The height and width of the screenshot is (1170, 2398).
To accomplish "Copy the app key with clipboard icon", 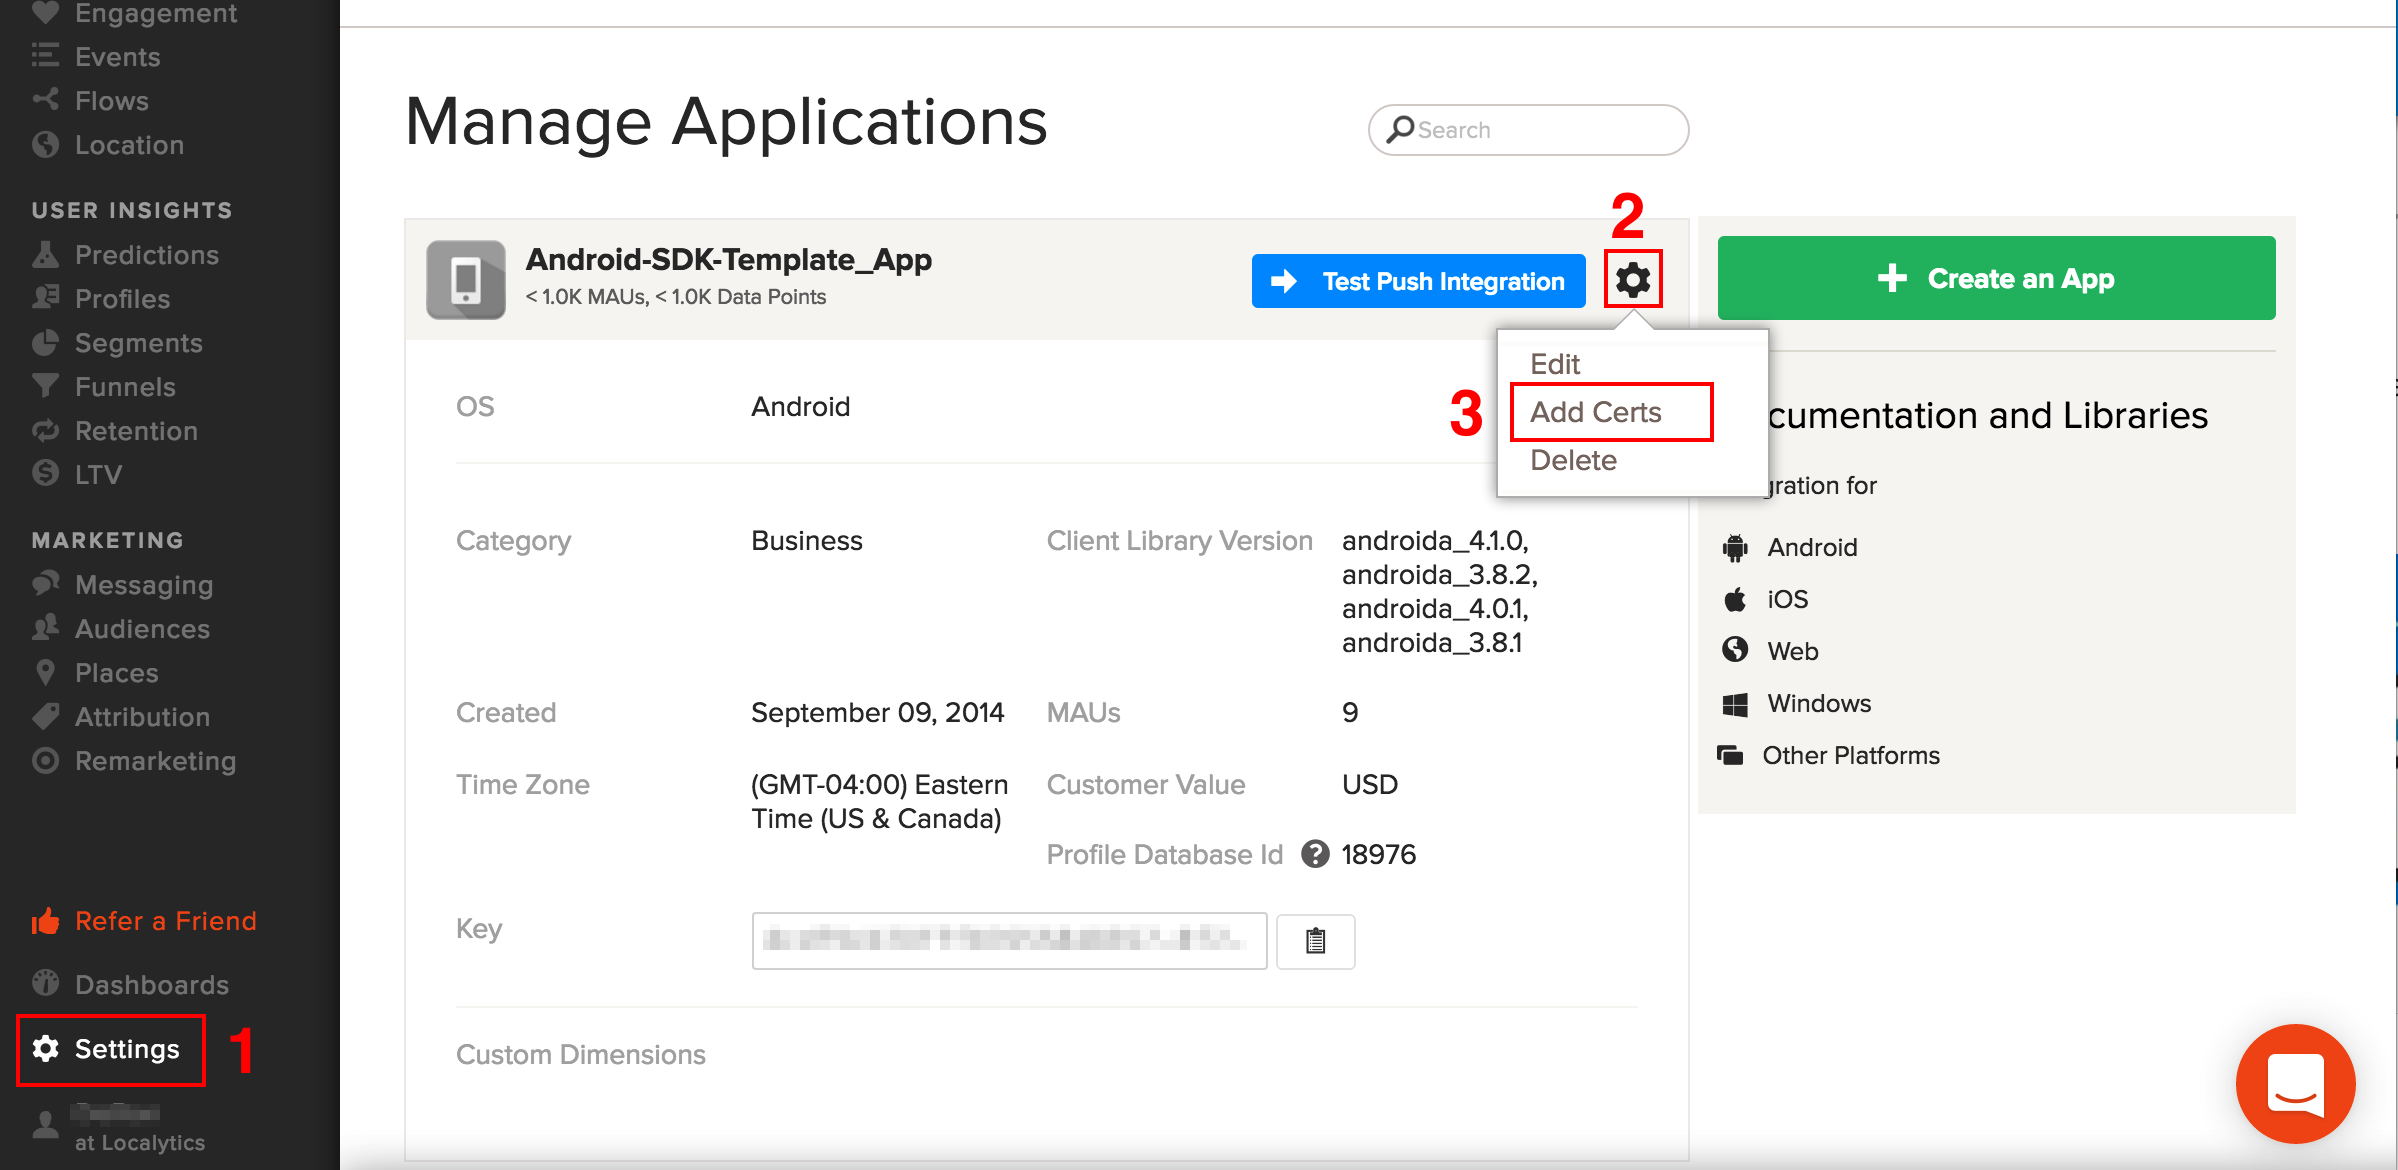I will click(x=1315, y=941).
